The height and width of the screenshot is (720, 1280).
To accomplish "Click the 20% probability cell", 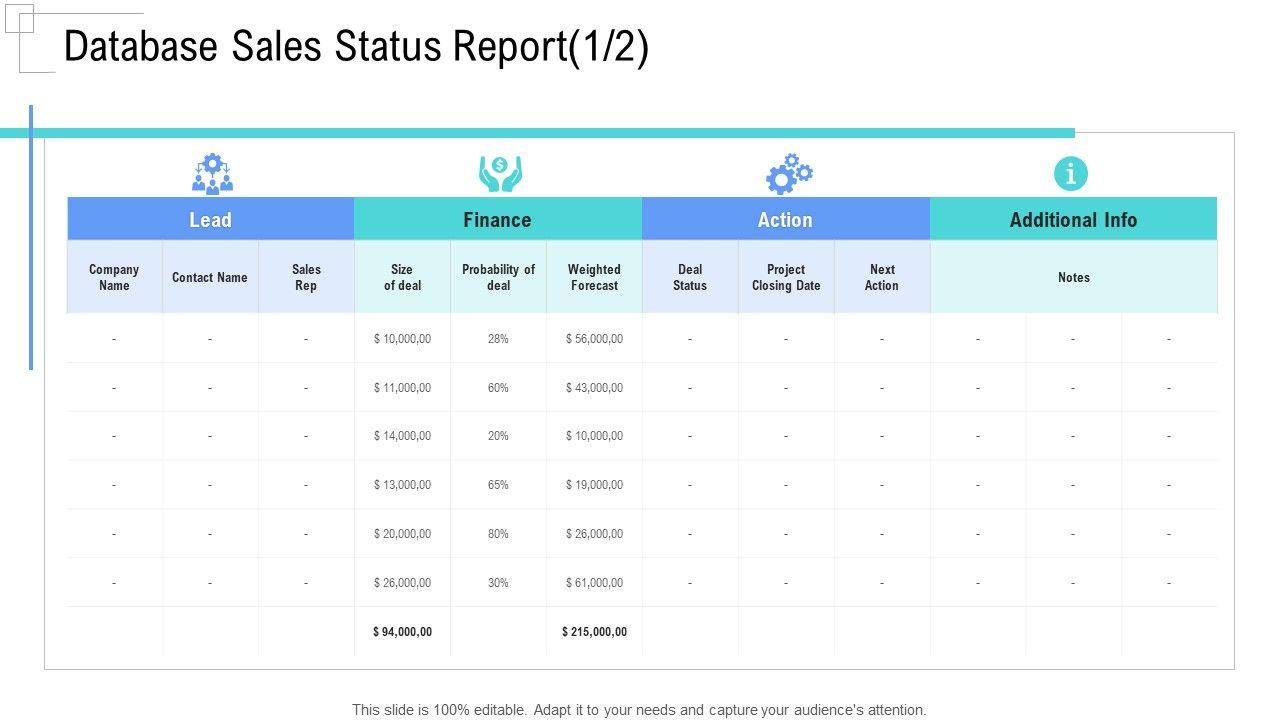I will click(x=498, y=436).
